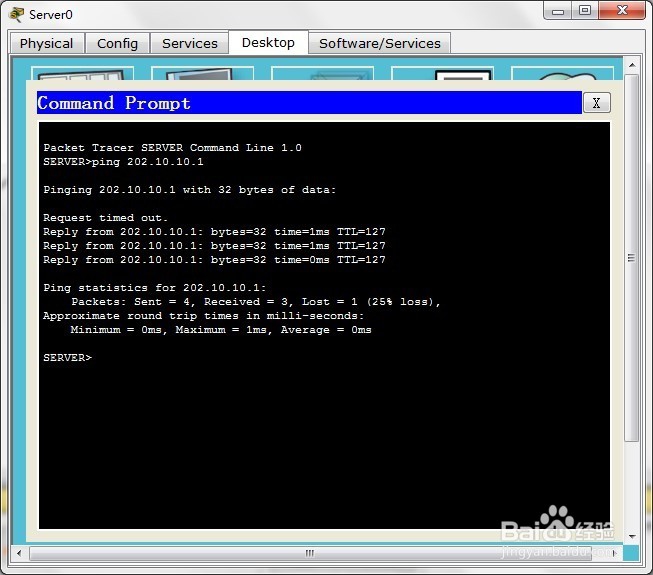Click the 'Packets: Sent = 4' statistics line
Image resolution: width=653 pixels, height=575 pixels.
tap(255, 302)
